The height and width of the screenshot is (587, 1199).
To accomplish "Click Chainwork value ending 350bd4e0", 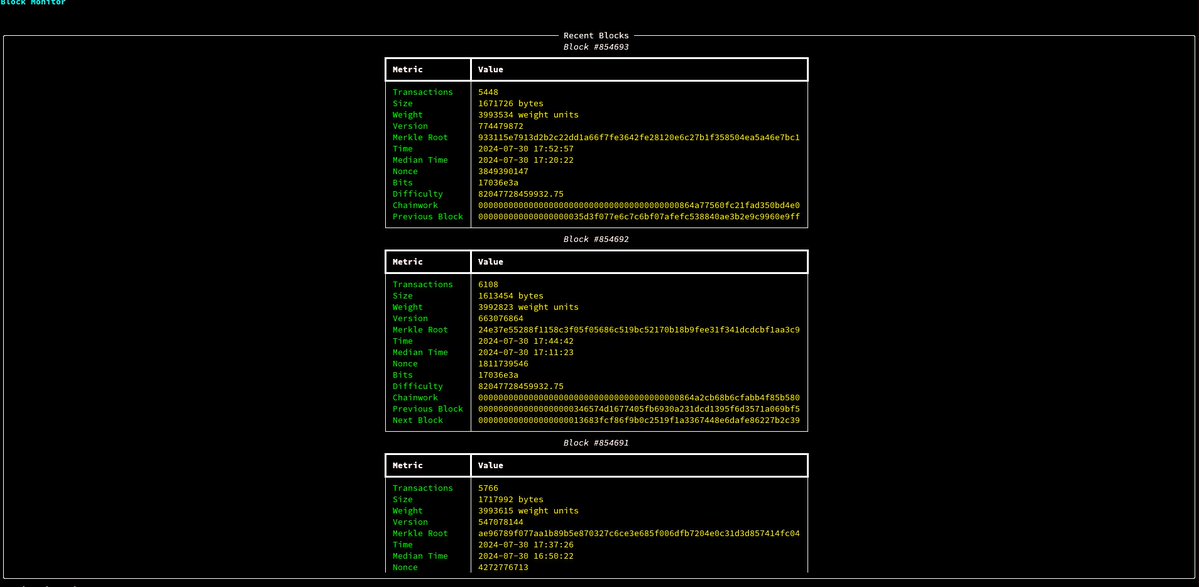I will 638,205.
